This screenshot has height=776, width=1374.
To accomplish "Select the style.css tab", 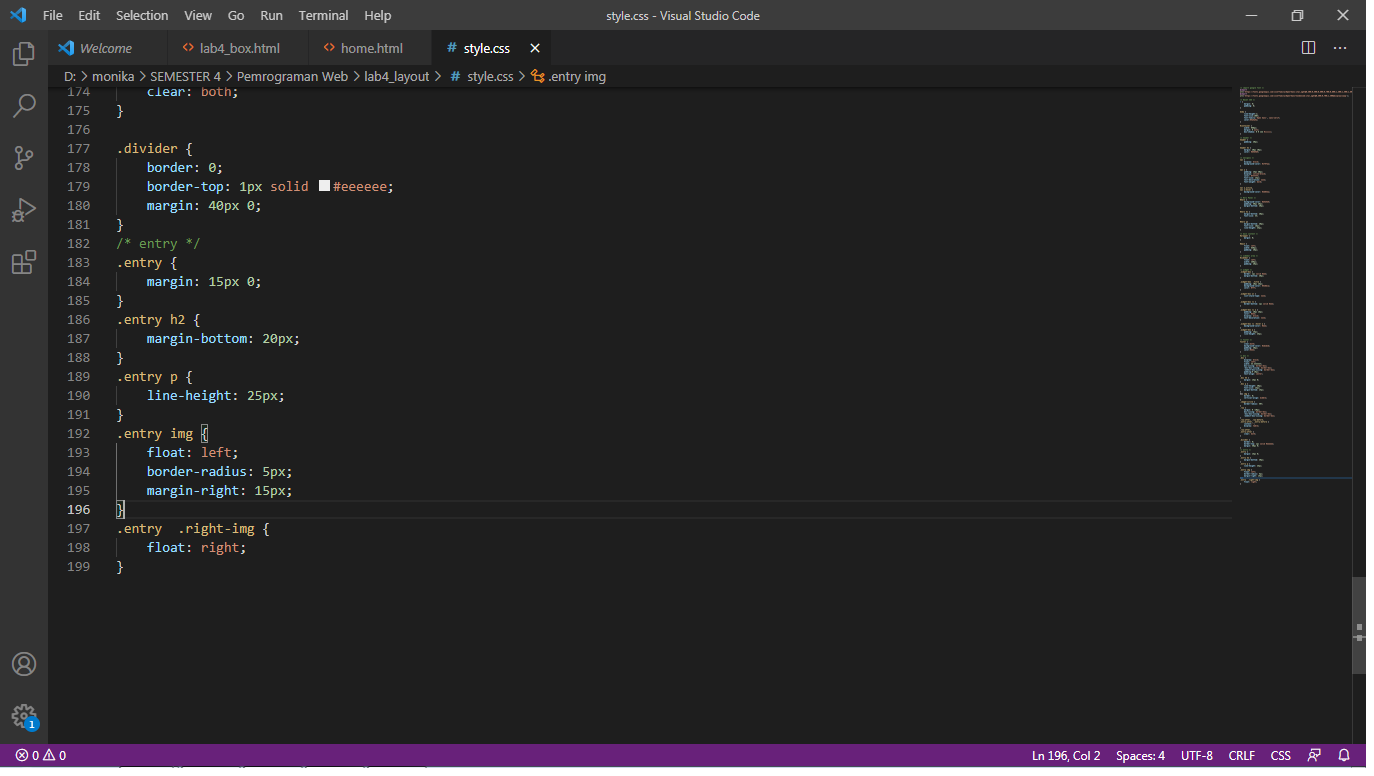I will coord(491,48).
